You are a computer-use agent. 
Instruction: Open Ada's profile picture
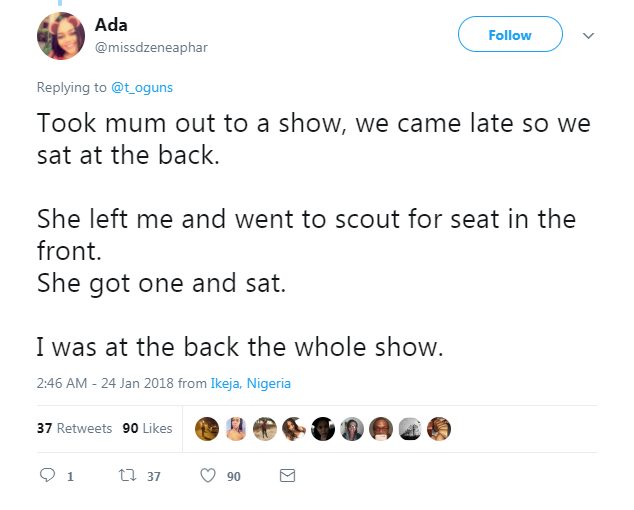60,36
